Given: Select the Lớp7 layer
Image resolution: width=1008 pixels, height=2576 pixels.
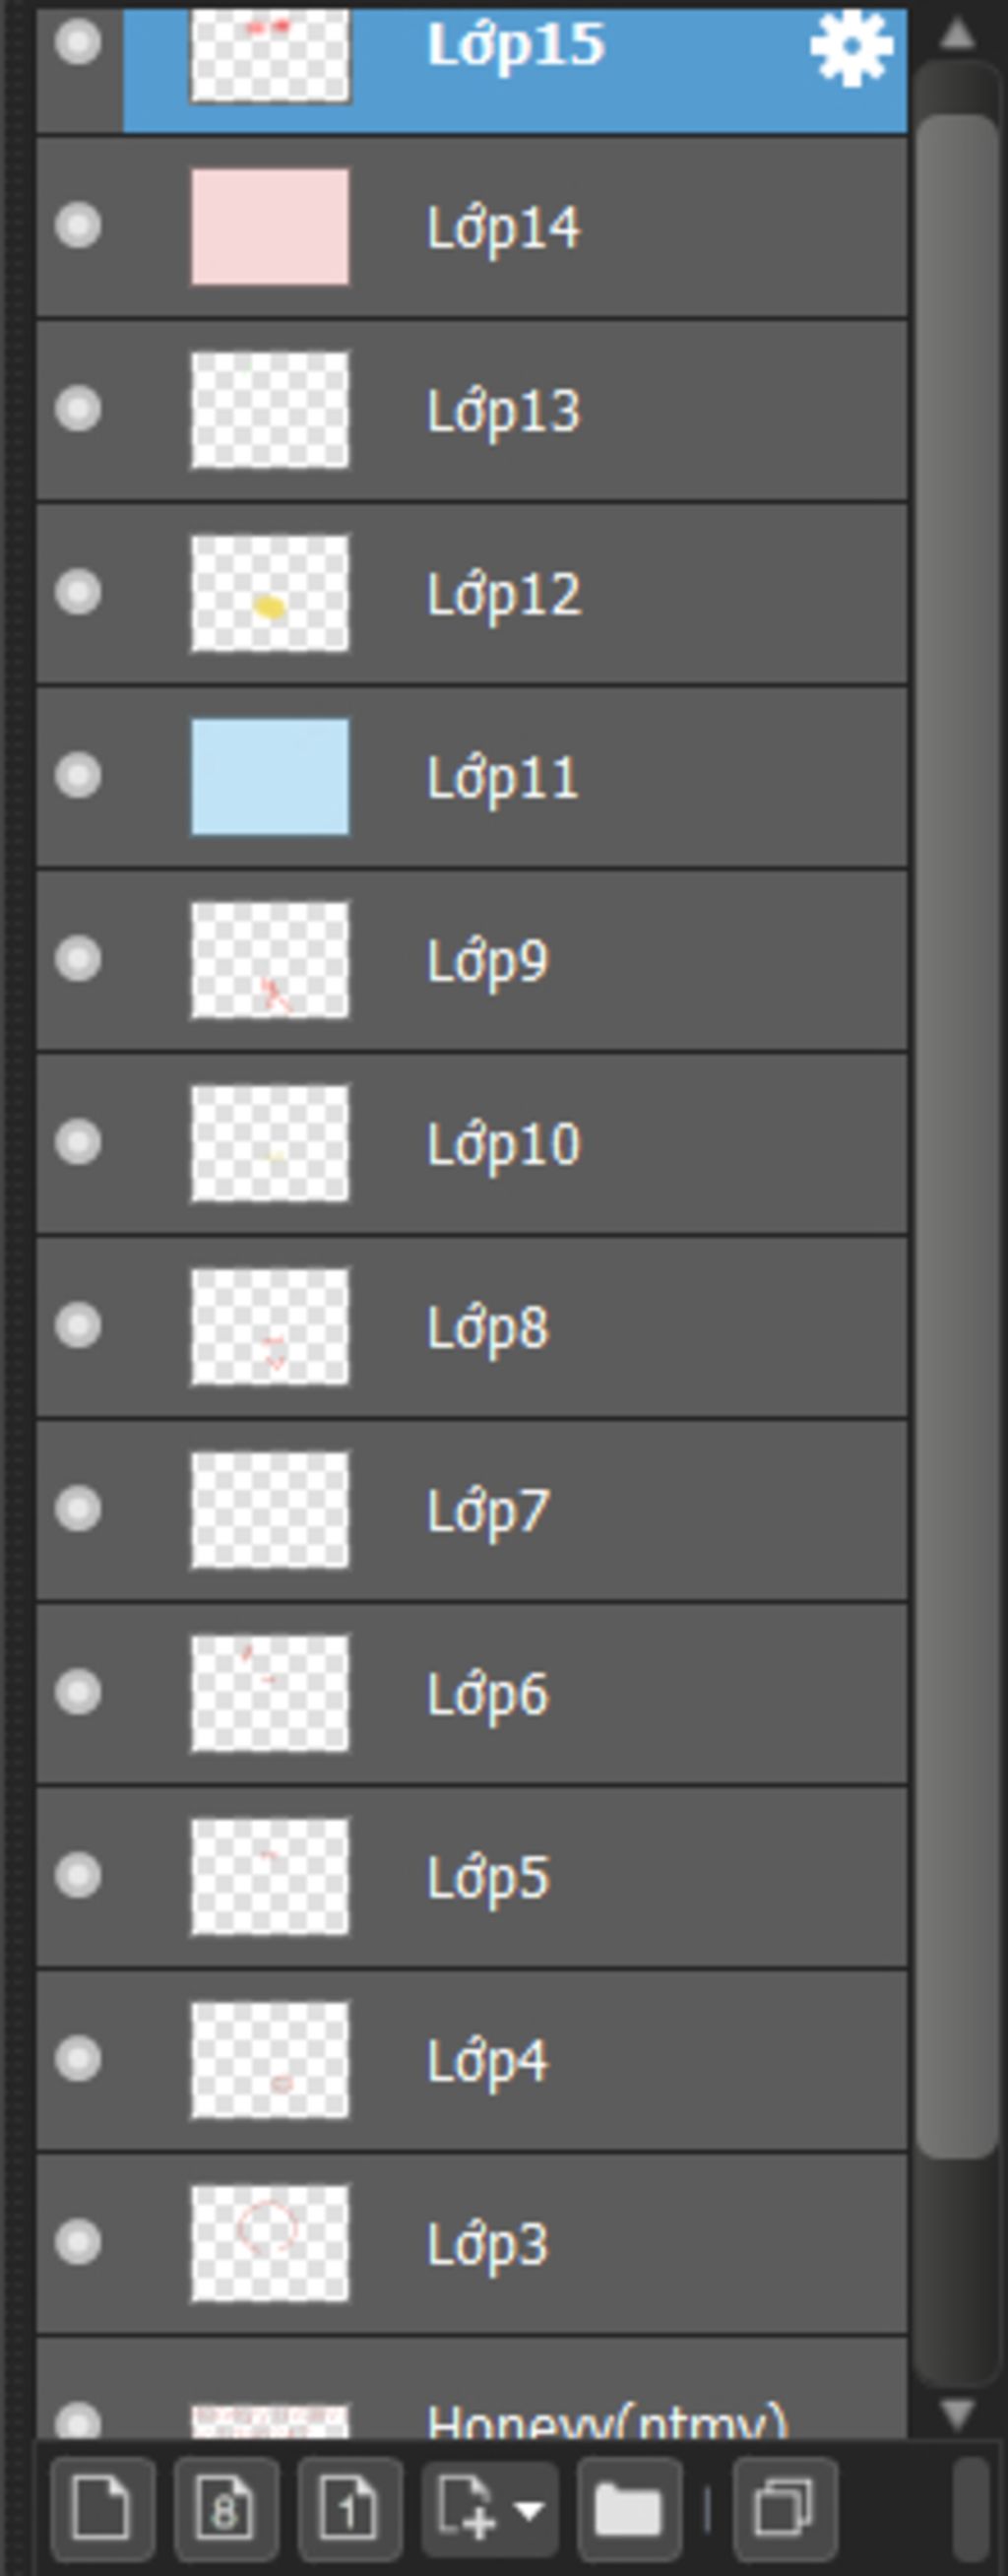Looking at the screenshot, I should click(488, 1511).
